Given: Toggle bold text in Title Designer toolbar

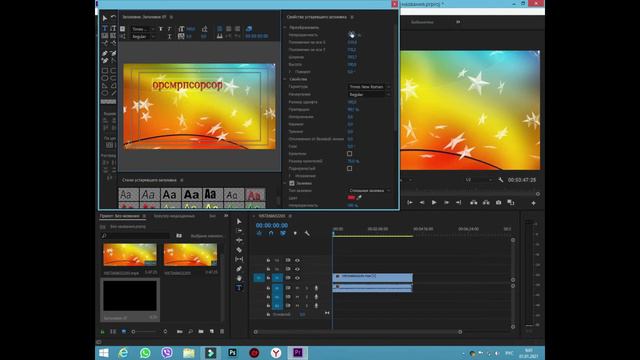Looking at the screenshot, I should point(161,29).
